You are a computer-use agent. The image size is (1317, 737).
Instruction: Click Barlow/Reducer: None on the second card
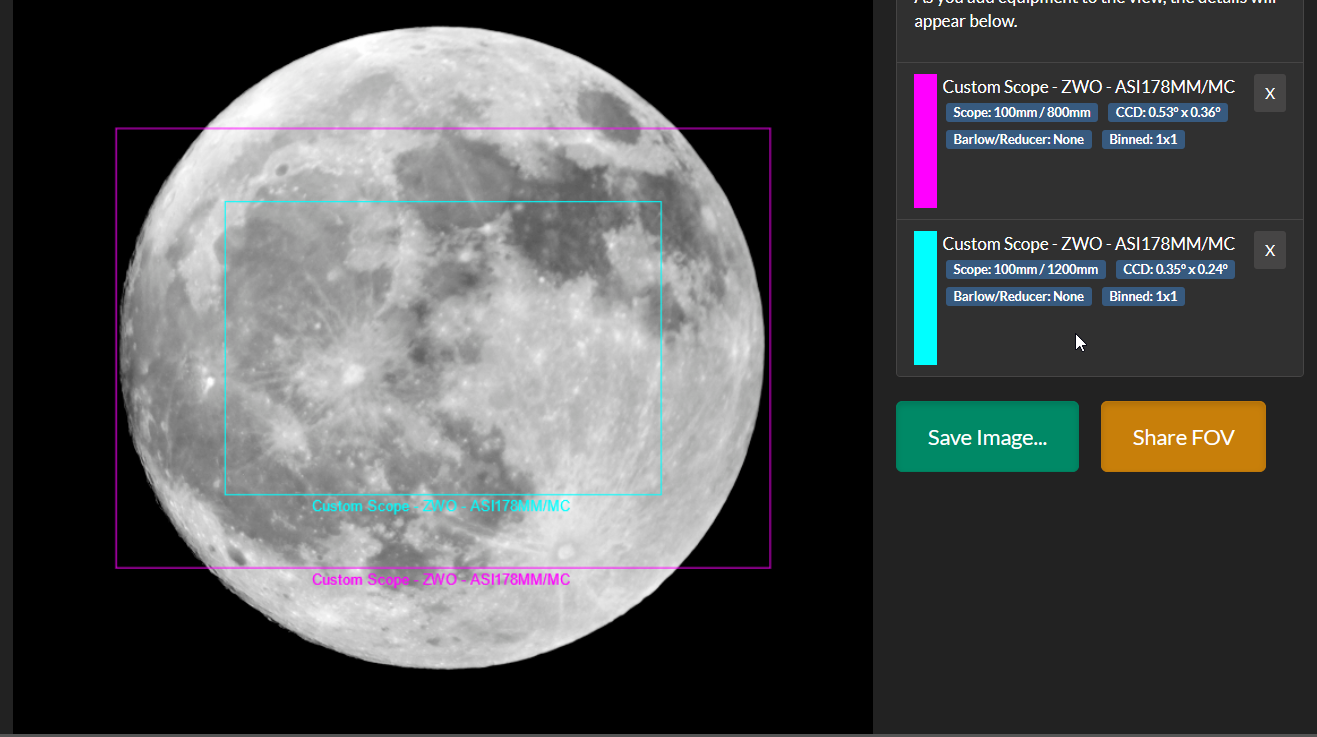pyautogui.click(x=1018, y=296)
